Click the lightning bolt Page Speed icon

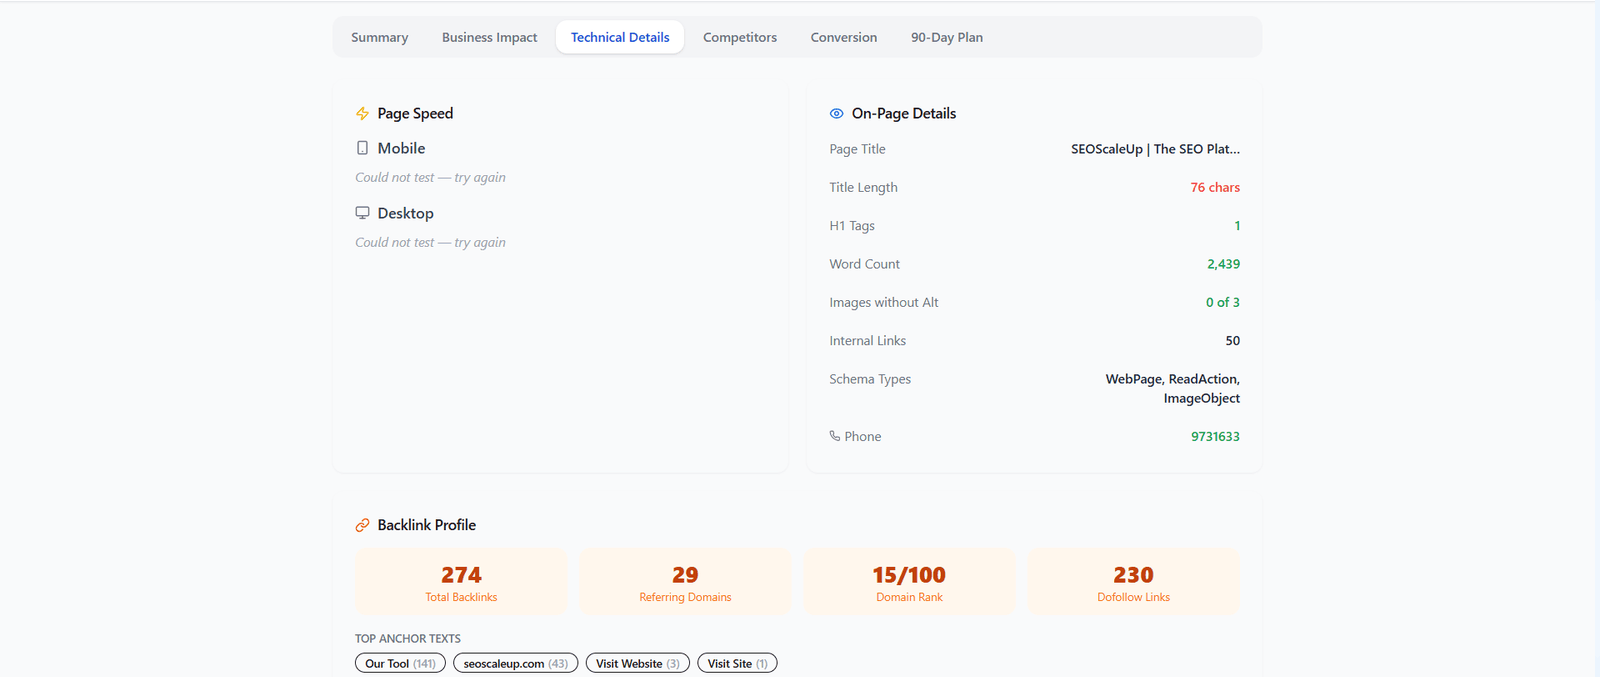362,114
